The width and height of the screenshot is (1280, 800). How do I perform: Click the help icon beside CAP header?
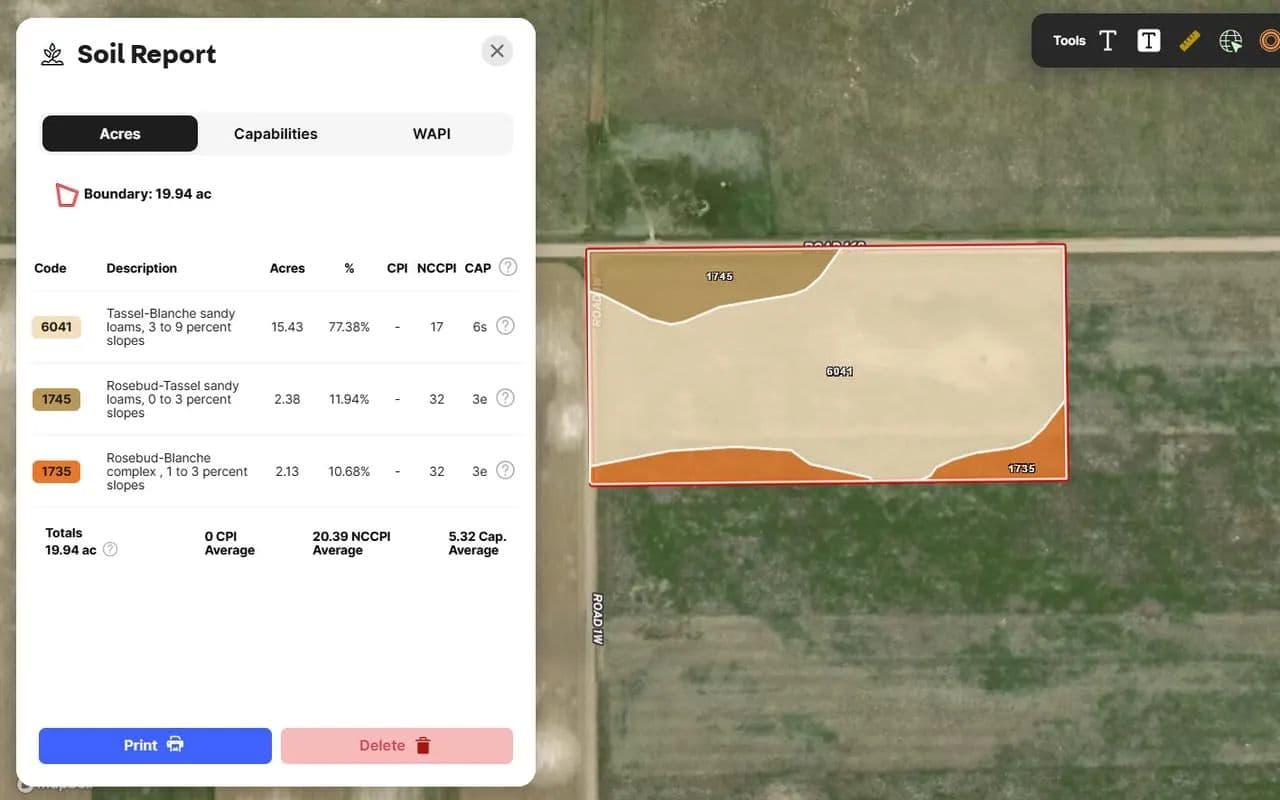508,267
